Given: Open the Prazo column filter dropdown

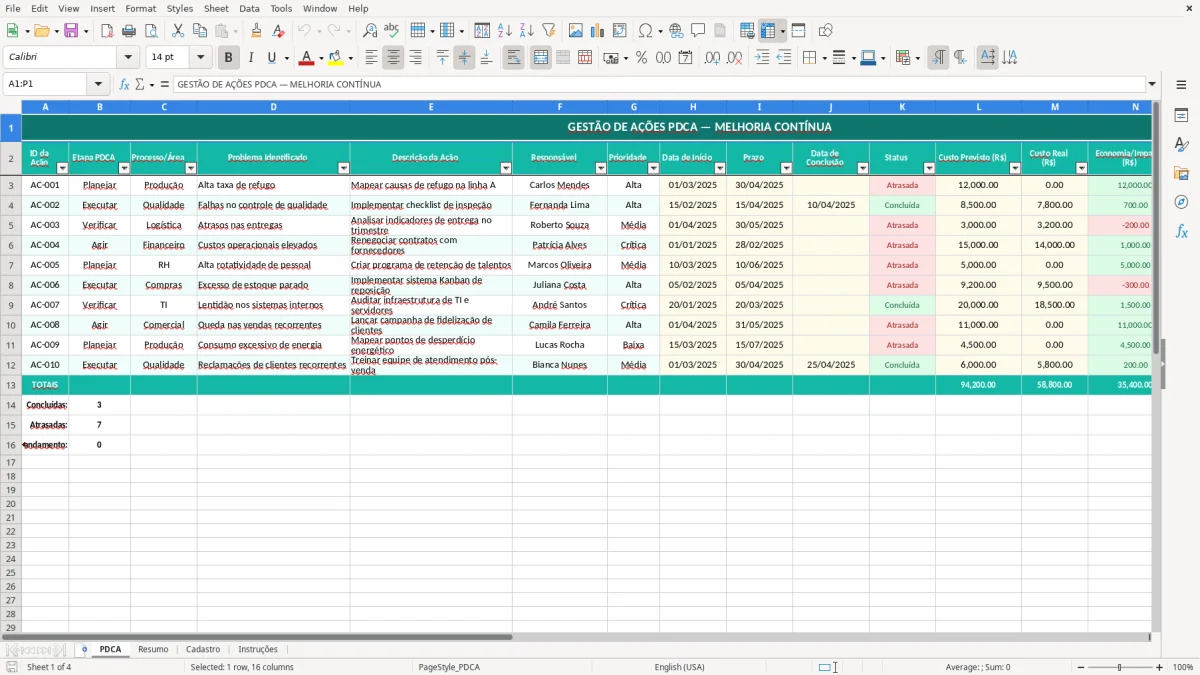Looking at the screenshot, I should (x=786, y=168).
